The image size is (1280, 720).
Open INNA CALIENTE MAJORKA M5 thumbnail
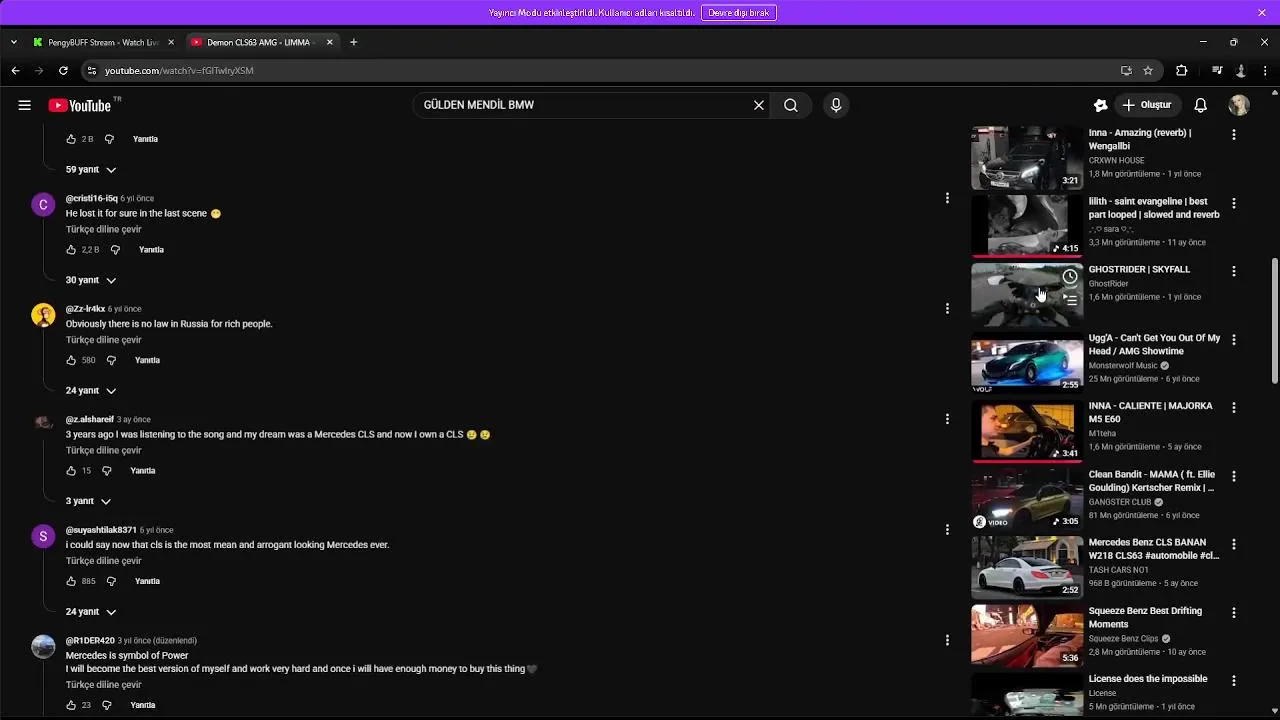(x=1027, y=431)
